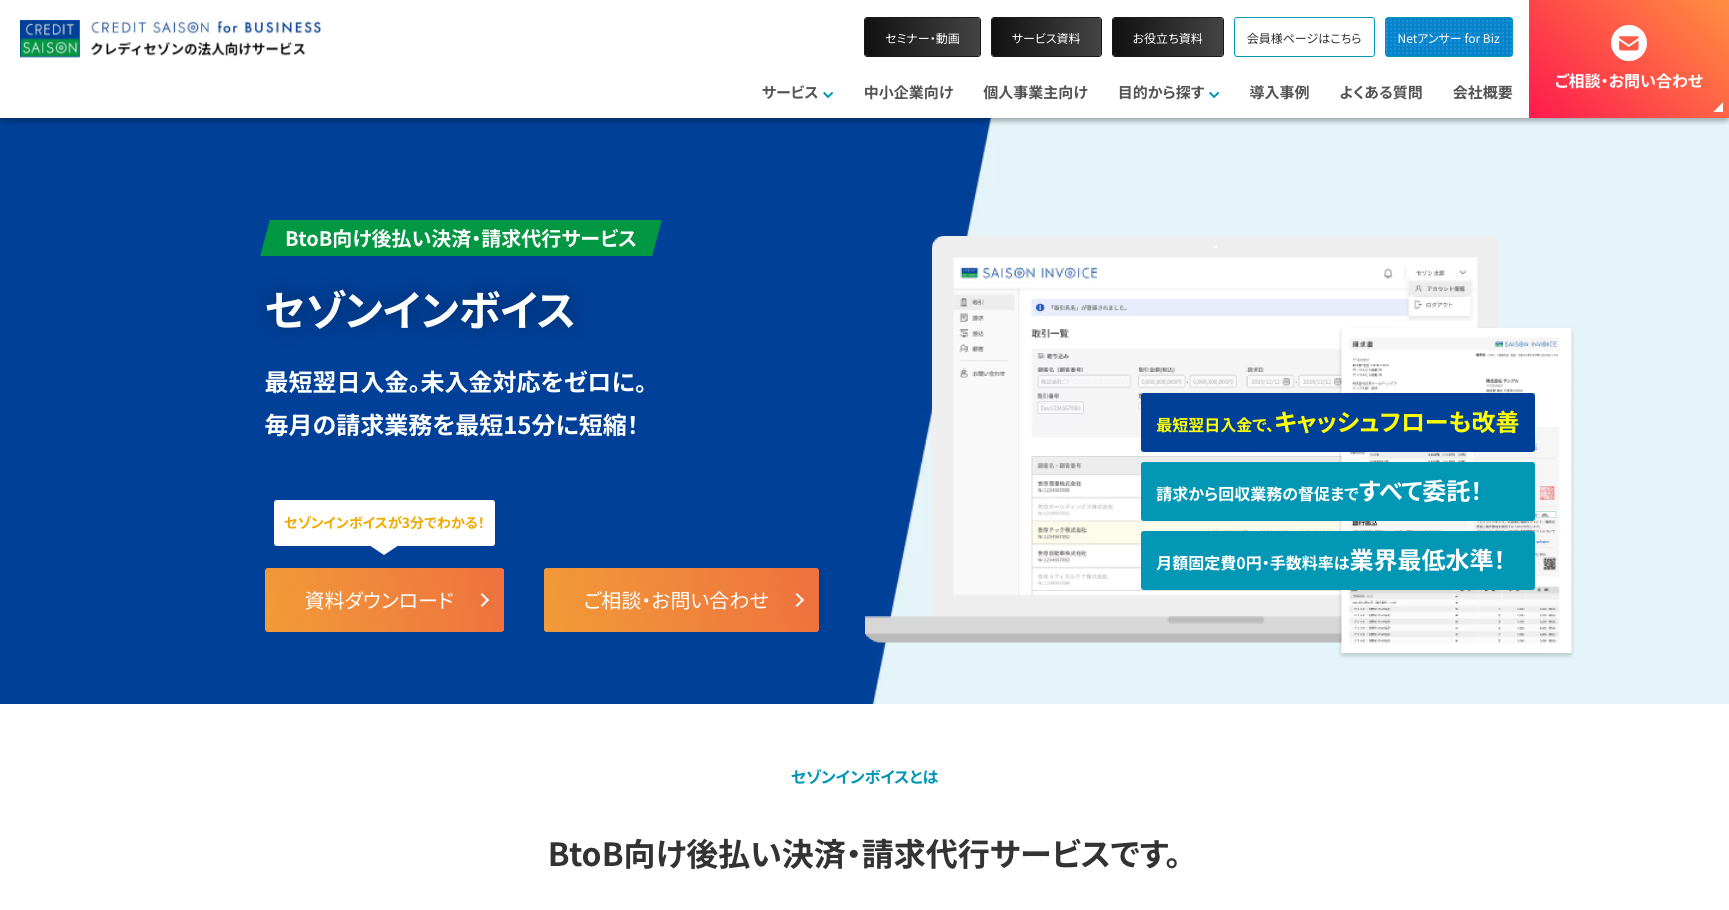This screenshot has height=910, width=1729.
Task: Open the お役立ち資料 button
Action: (1168, 37)
